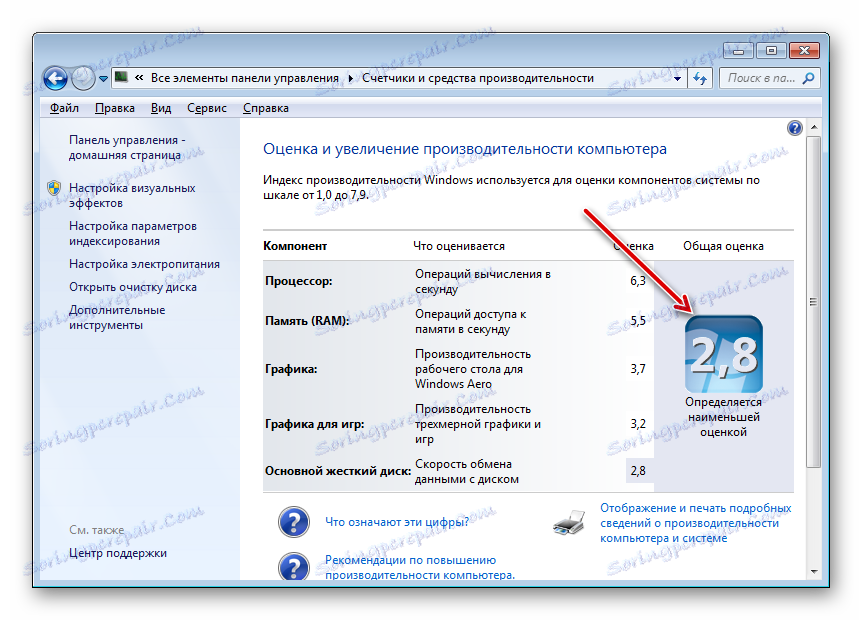The image size is (862, 620).
Task: Open 'Настройка визуальных эффектов' link
Action: pos(132,196)
